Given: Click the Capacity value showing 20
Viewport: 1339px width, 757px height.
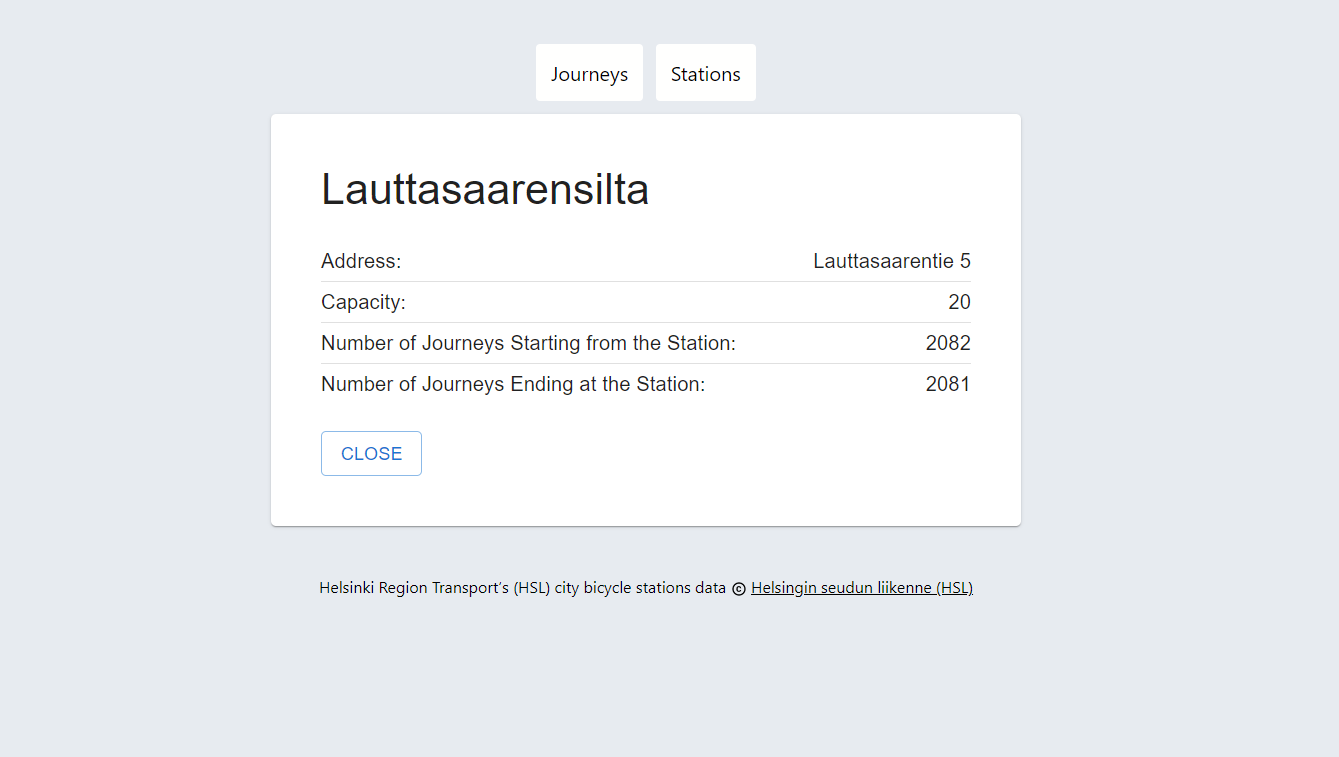Looking at the screenshot, I should point(959,301).
